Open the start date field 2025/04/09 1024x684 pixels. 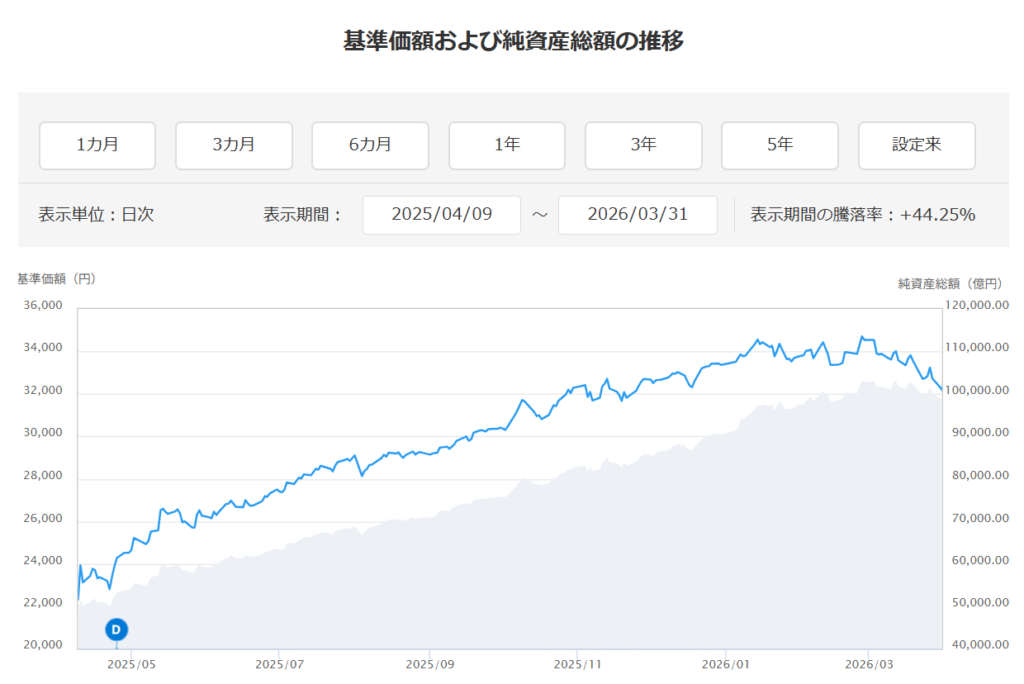tap(441, 215)
